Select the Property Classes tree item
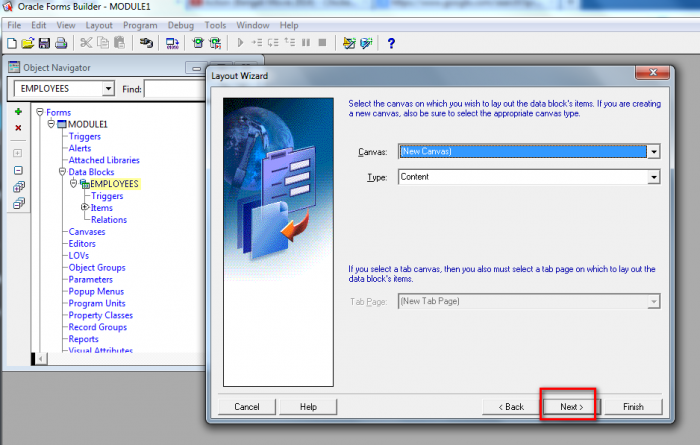This screenshot has width=700, height=445. click(101, 315)
